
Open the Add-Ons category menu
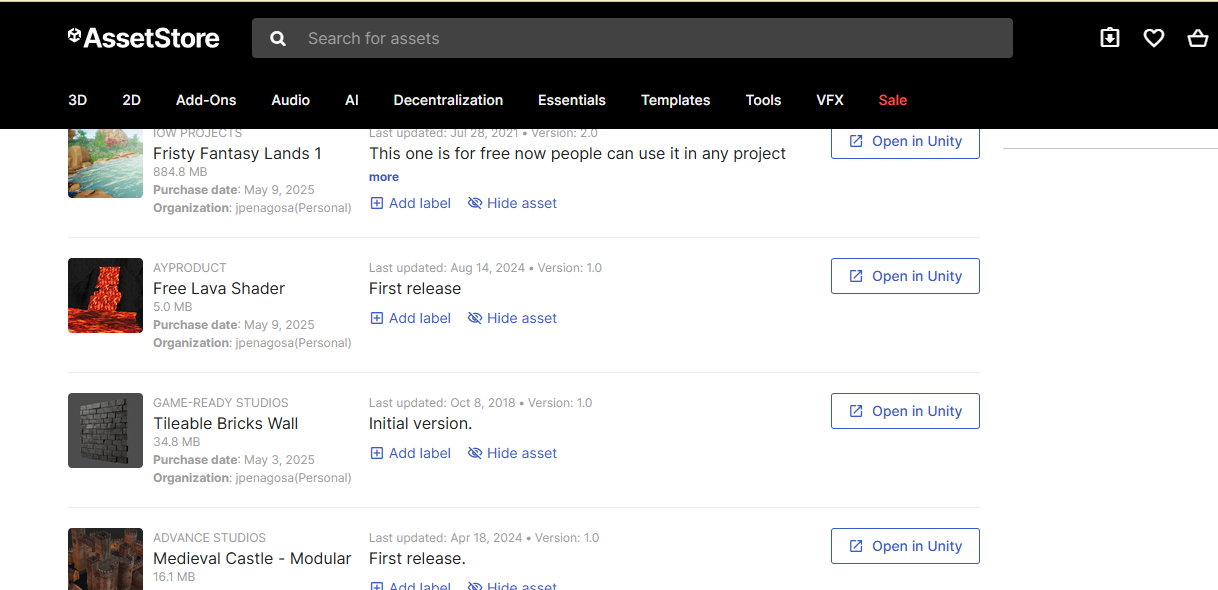(x=206, y=100)
